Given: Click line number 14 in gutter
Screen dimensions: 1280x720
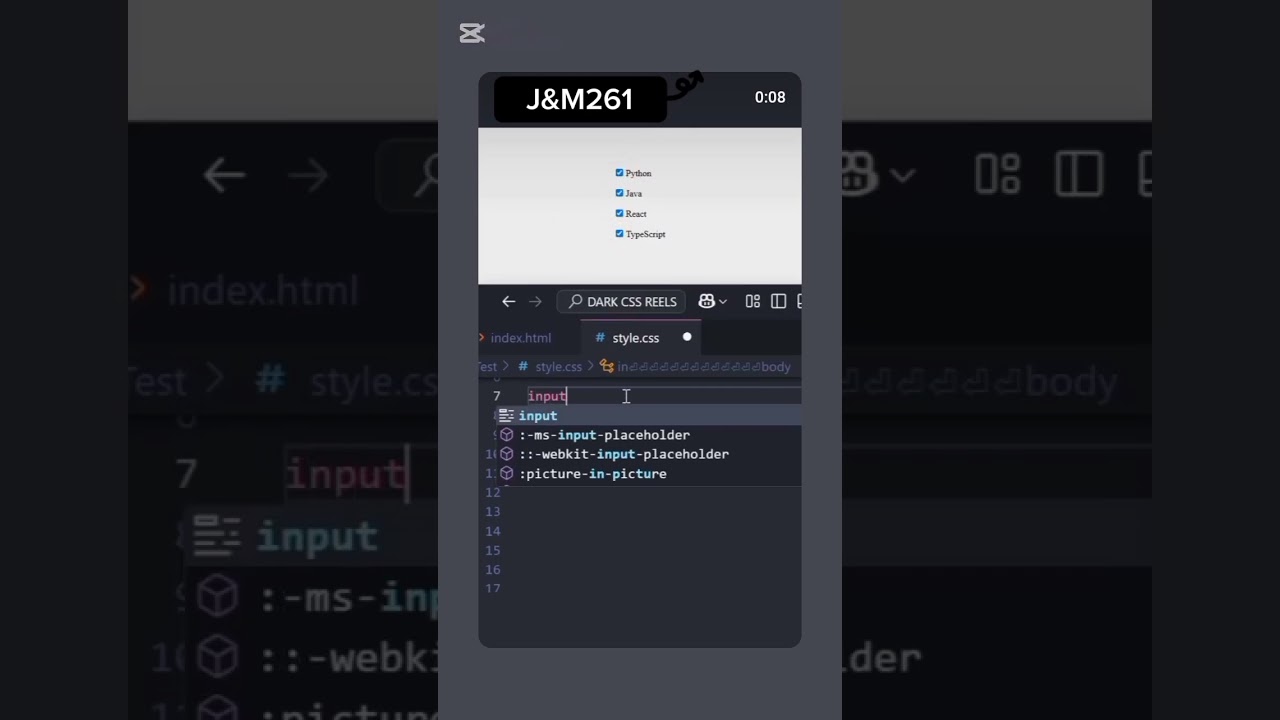Looking at the screenshot, I should click(492, 531).
